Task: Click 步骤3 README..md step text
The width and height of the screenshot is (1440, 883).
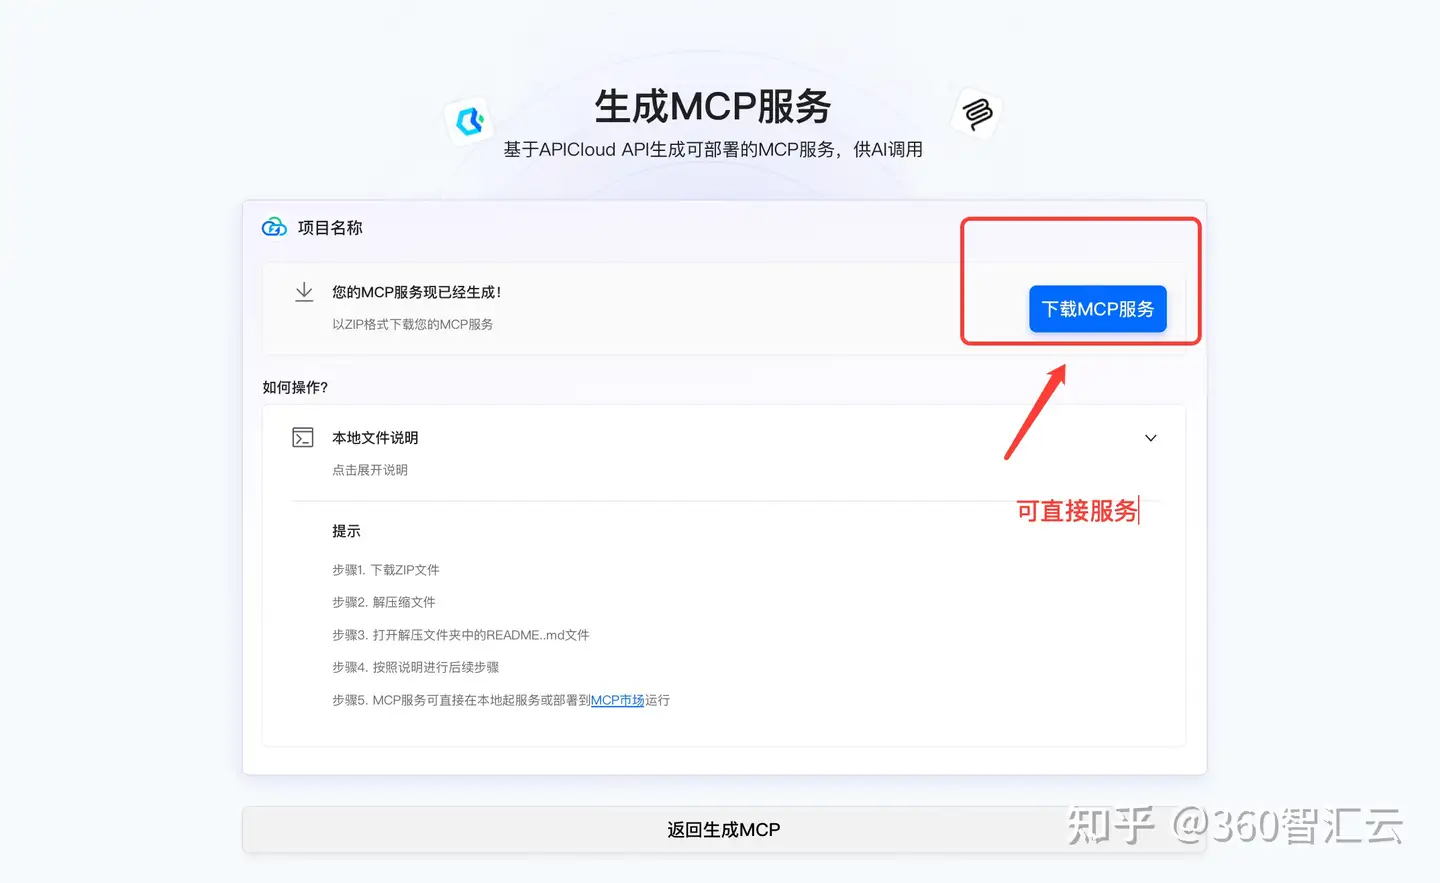Action: tap(461, 635)
